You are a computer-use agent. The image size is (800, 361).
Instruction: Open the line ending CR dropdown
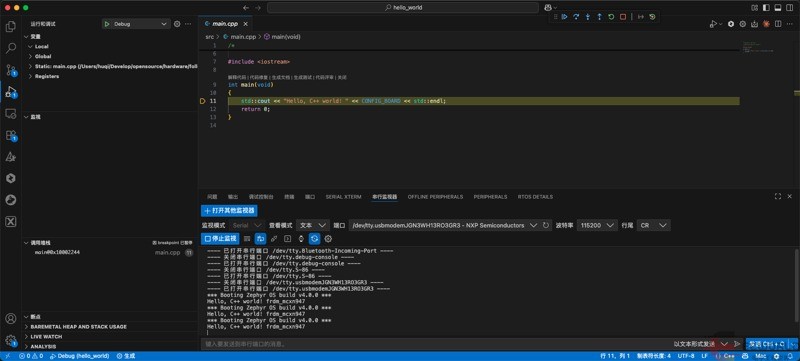(654, 225)
